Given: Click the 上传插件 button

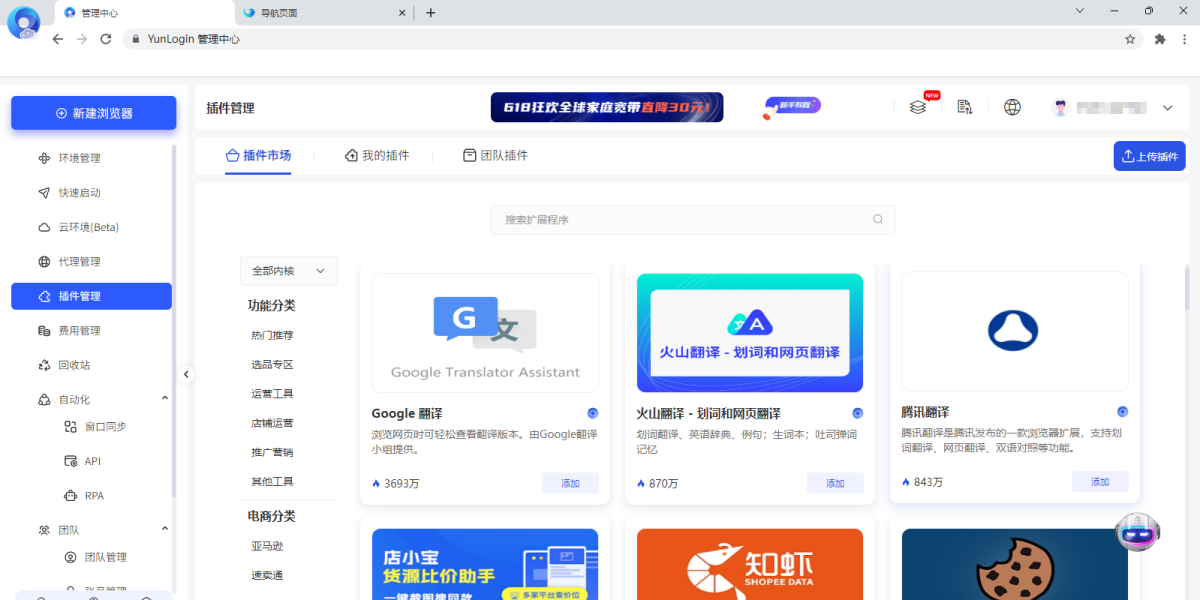Looking at the screenshot, I should point(1149,156).
